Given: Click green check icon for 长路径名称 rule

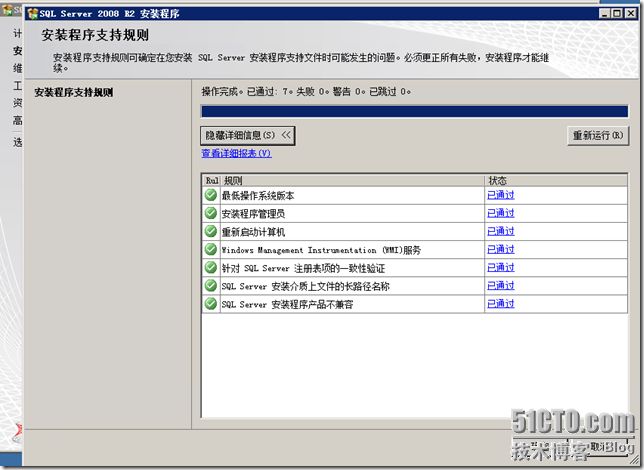Looking at the screenshot, I should 211,285.
